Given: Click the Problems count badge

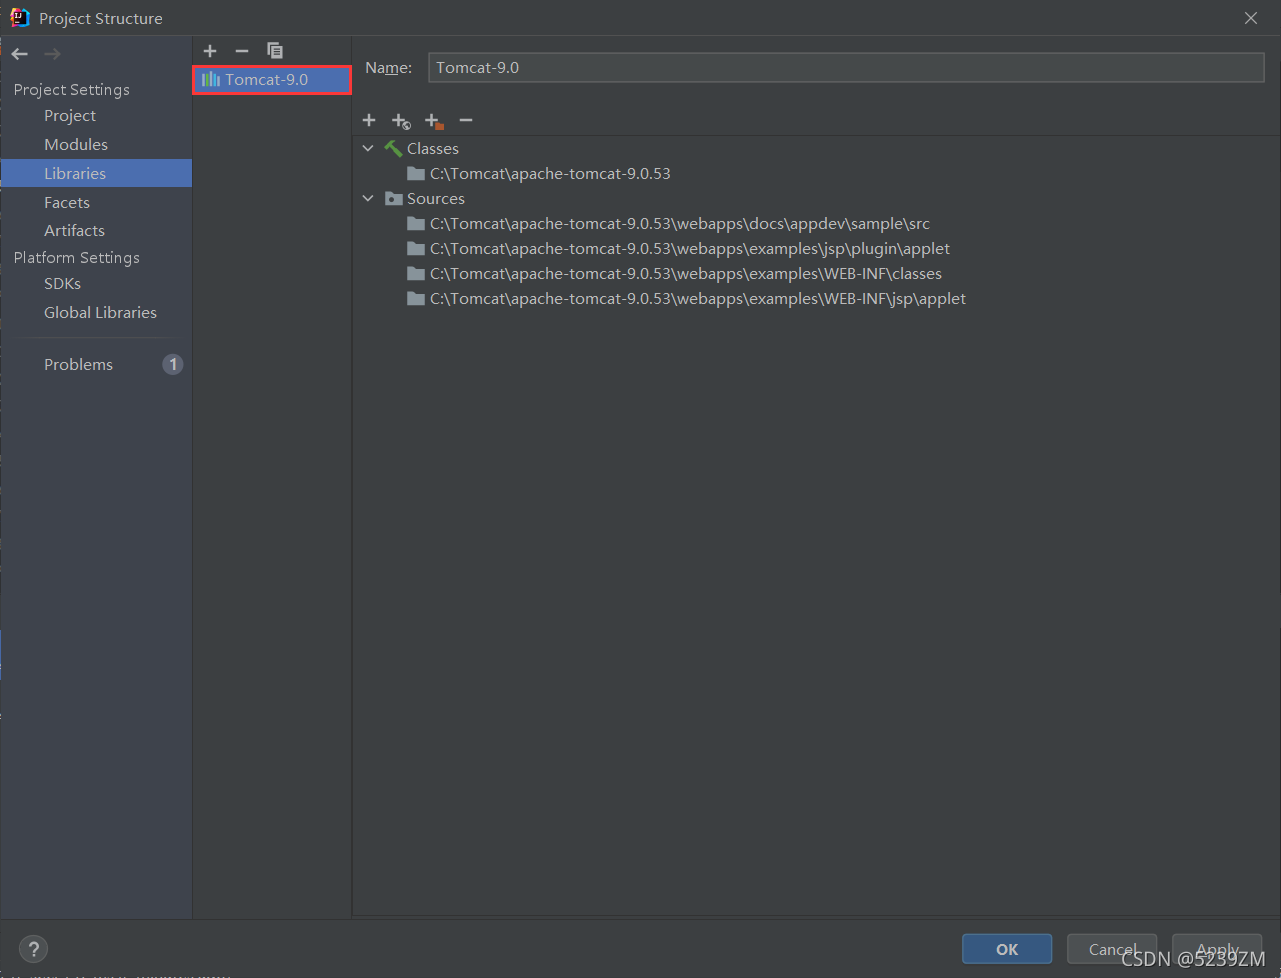Looking at the screenshot, I should tap(173, 364).
